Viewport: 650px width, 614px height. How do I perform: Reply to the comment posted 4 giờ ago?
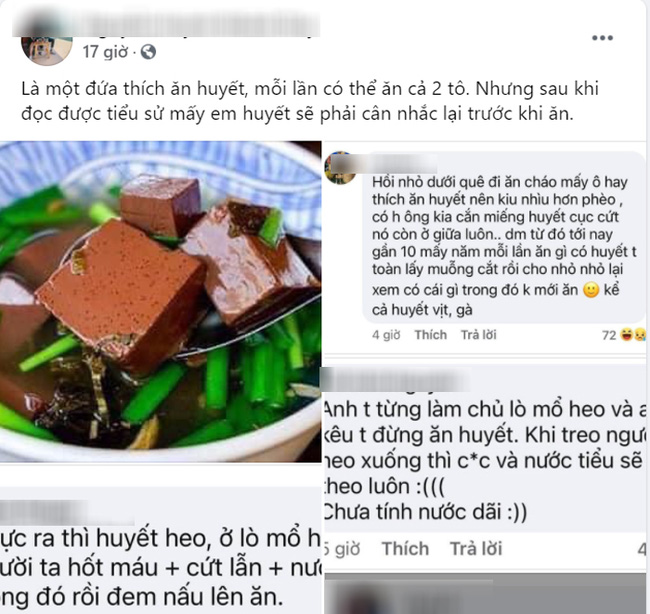[x=478, y=335]
